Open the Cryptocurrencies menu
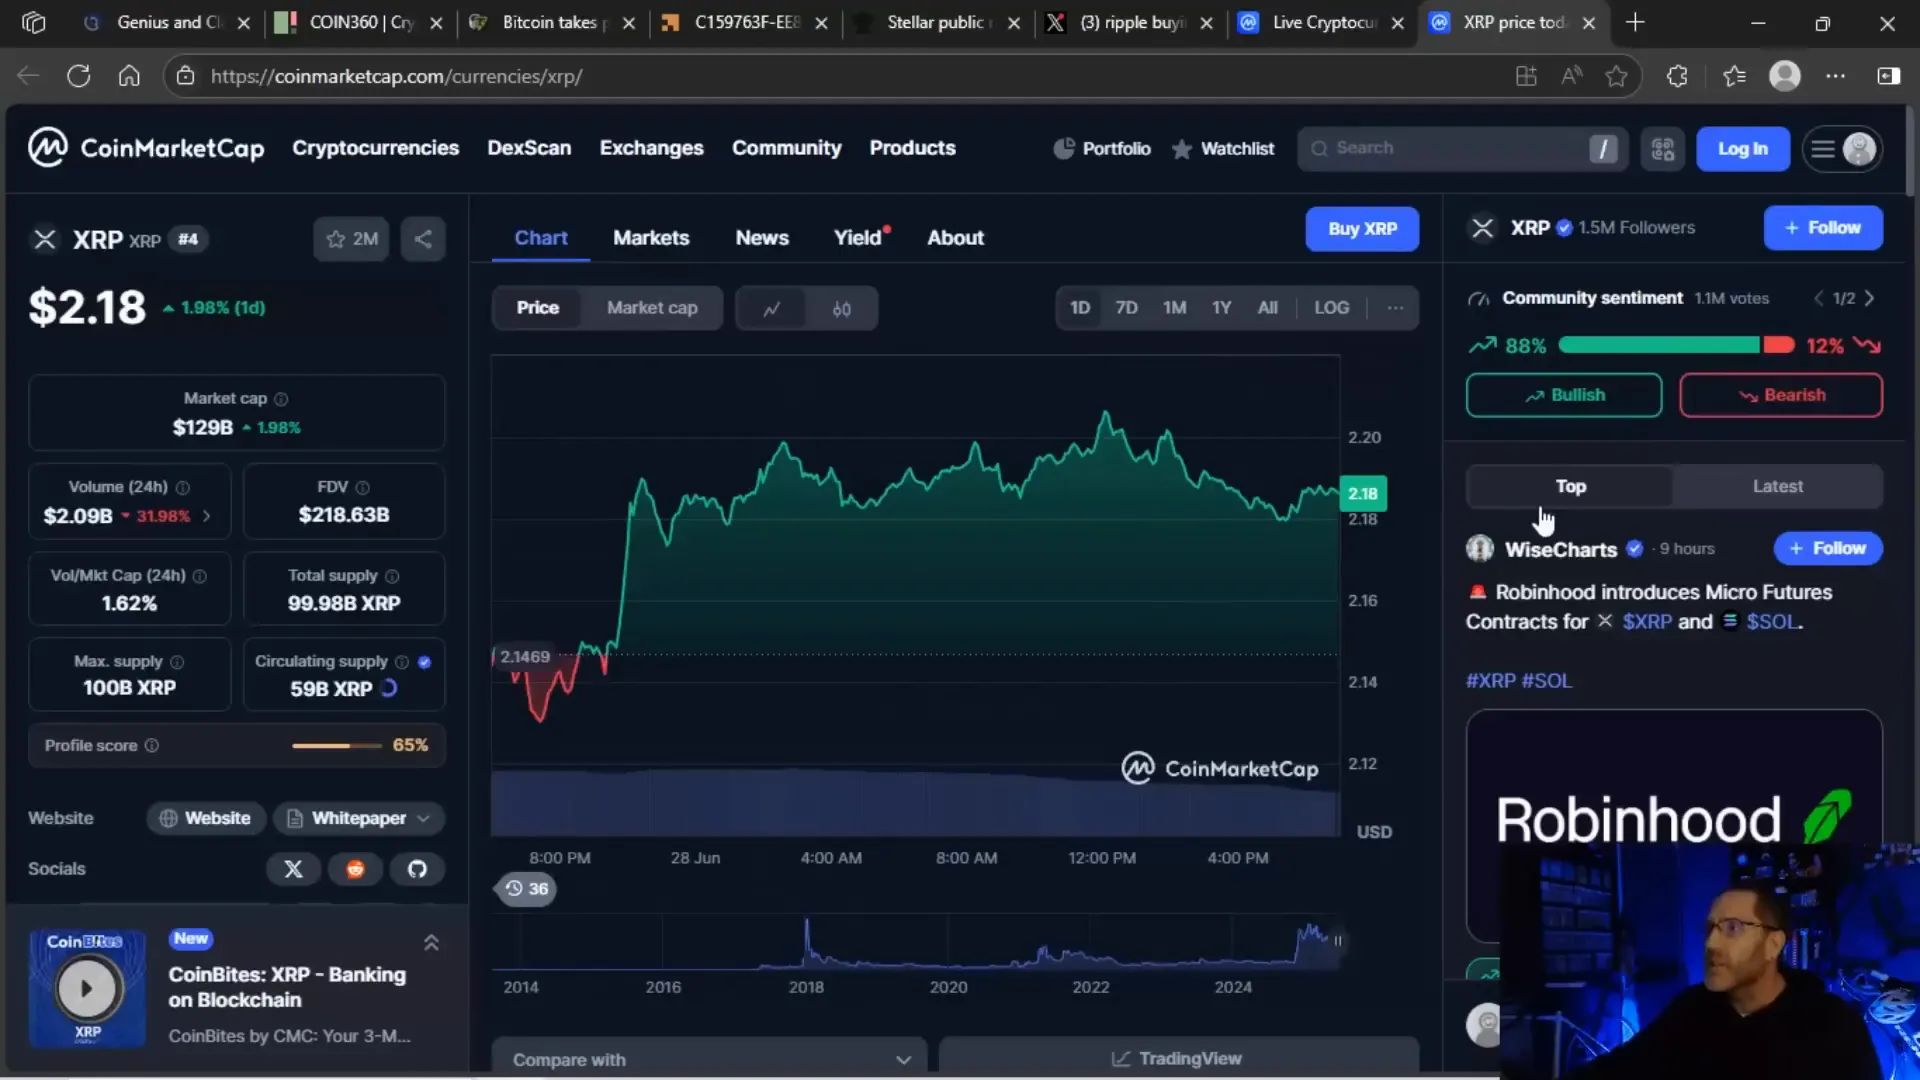Viewport: 1920px width, 1080px height. coord(376,148)
